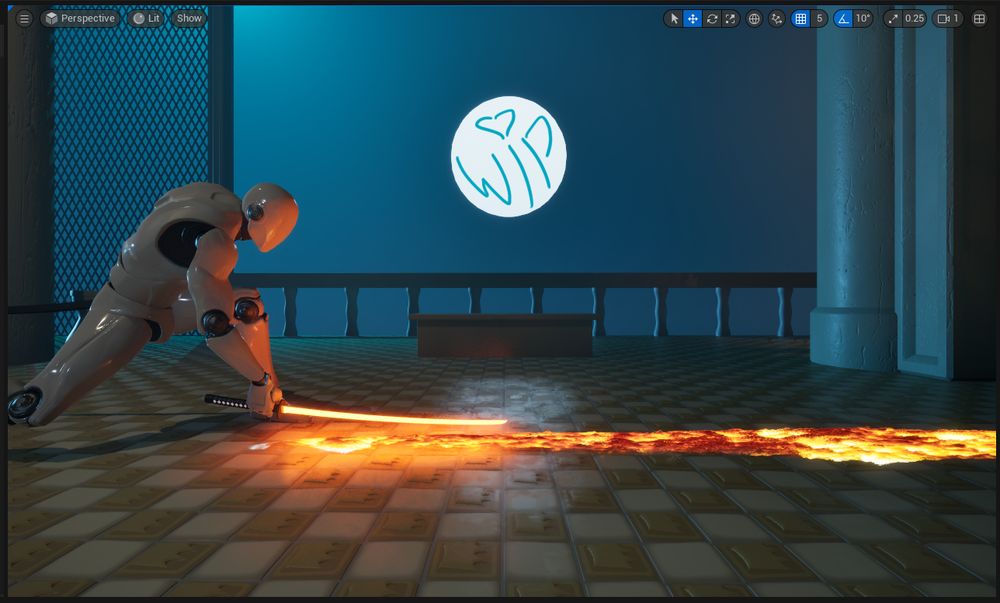Select the dark bench by the railing
Viewport: 1000px width, 603px height.
click(x=505, y=335)
